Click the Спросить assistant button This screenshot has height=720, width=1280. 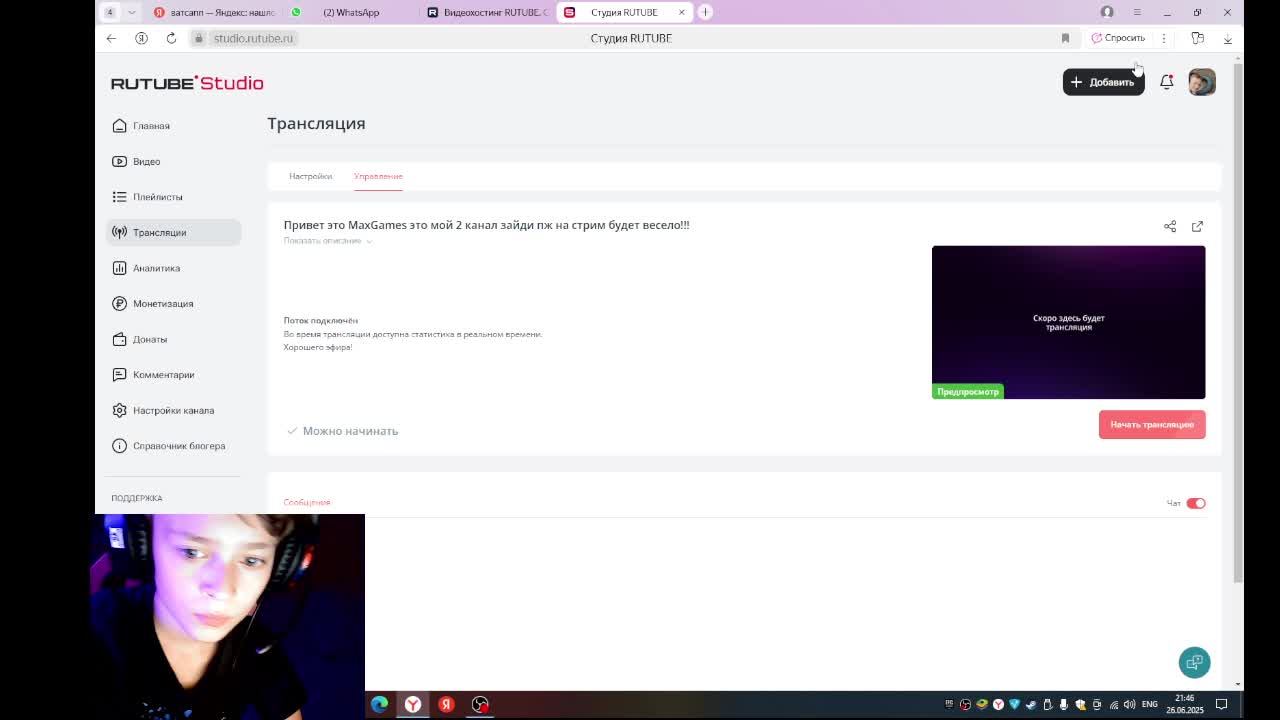(x=1118, y=38)
